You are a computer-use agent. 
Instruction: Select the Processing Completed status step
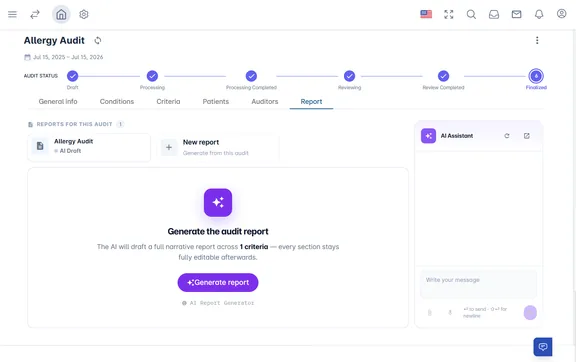click(251, 76)
